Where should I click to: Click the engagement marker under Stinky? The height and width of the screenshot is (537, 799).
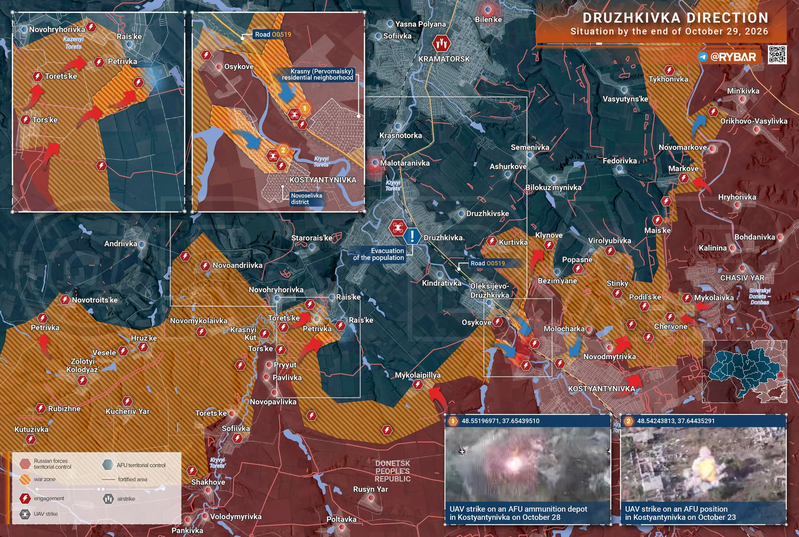[x=618, y=293]
